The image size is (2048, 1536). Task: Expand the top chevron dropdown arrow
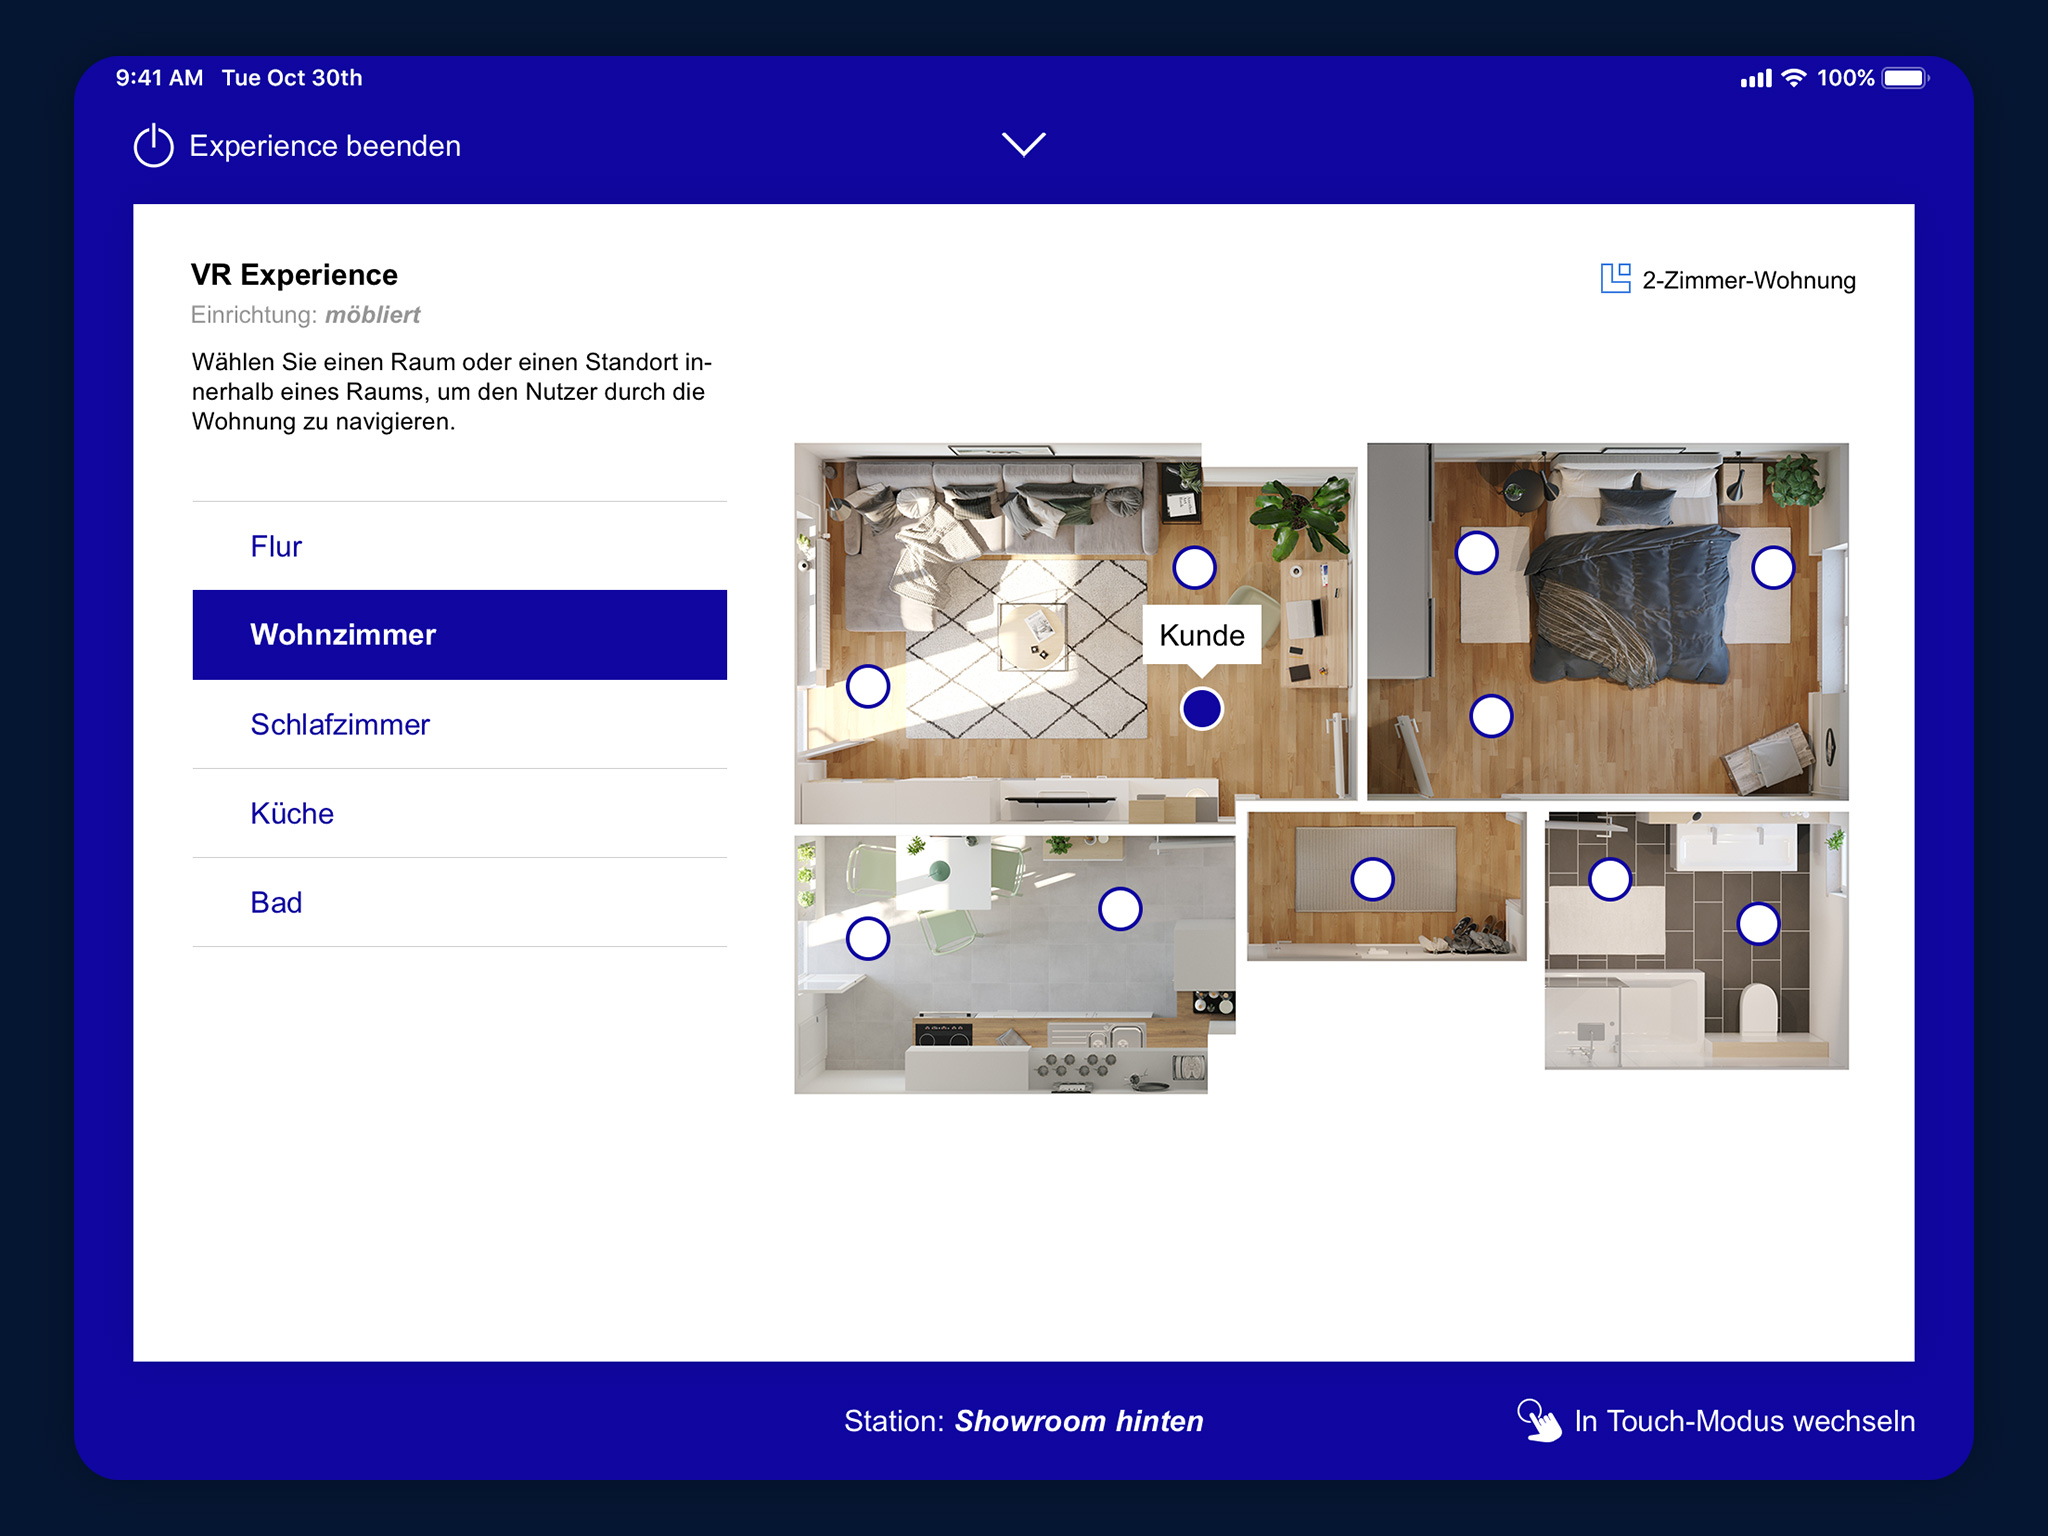pos(1023,145)
